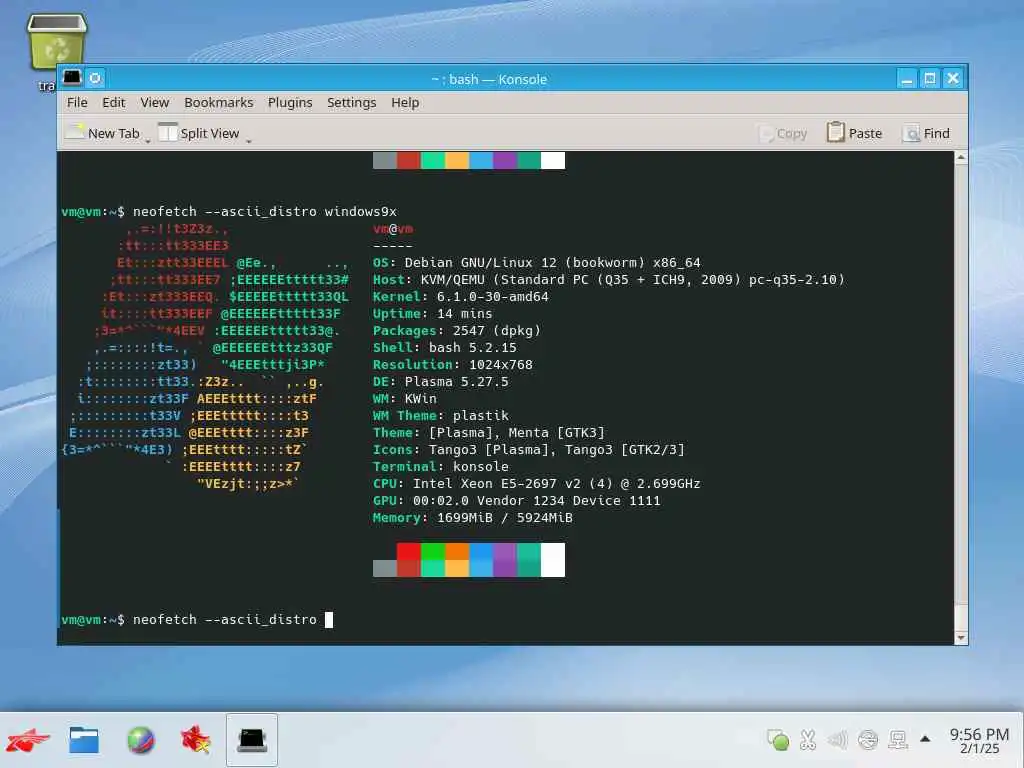
Task: Click the disconnected network globe tray icon
Action: (x=868, y=740)
